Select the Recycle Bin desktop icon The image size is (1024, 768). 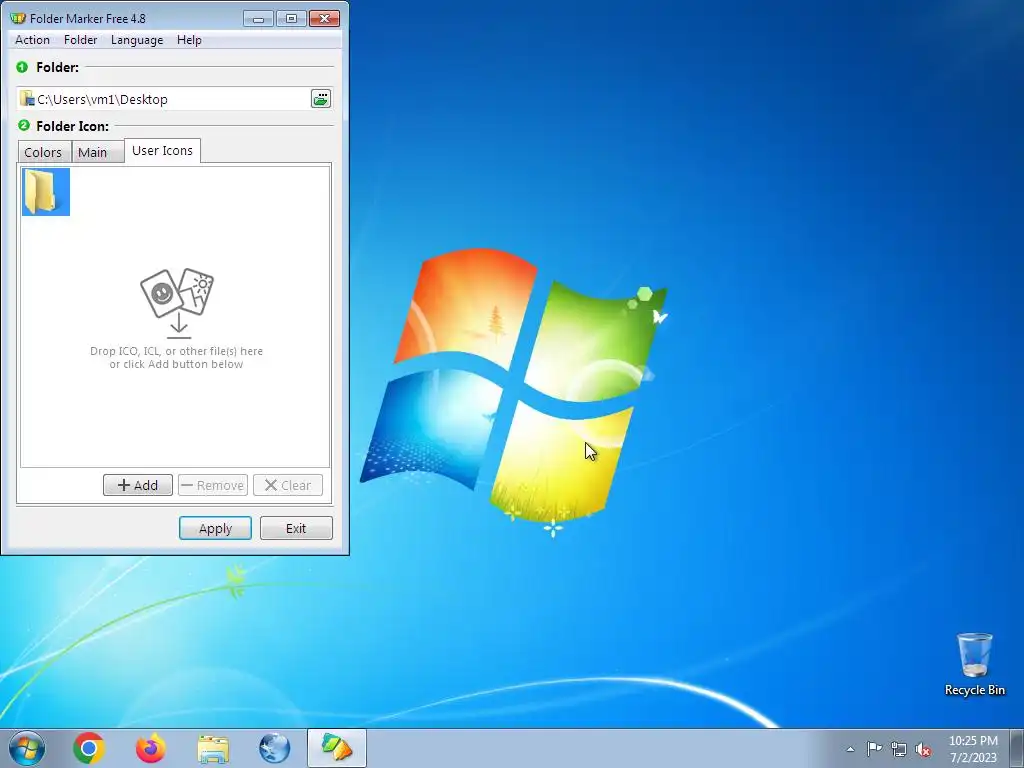(x=974, y=664)
